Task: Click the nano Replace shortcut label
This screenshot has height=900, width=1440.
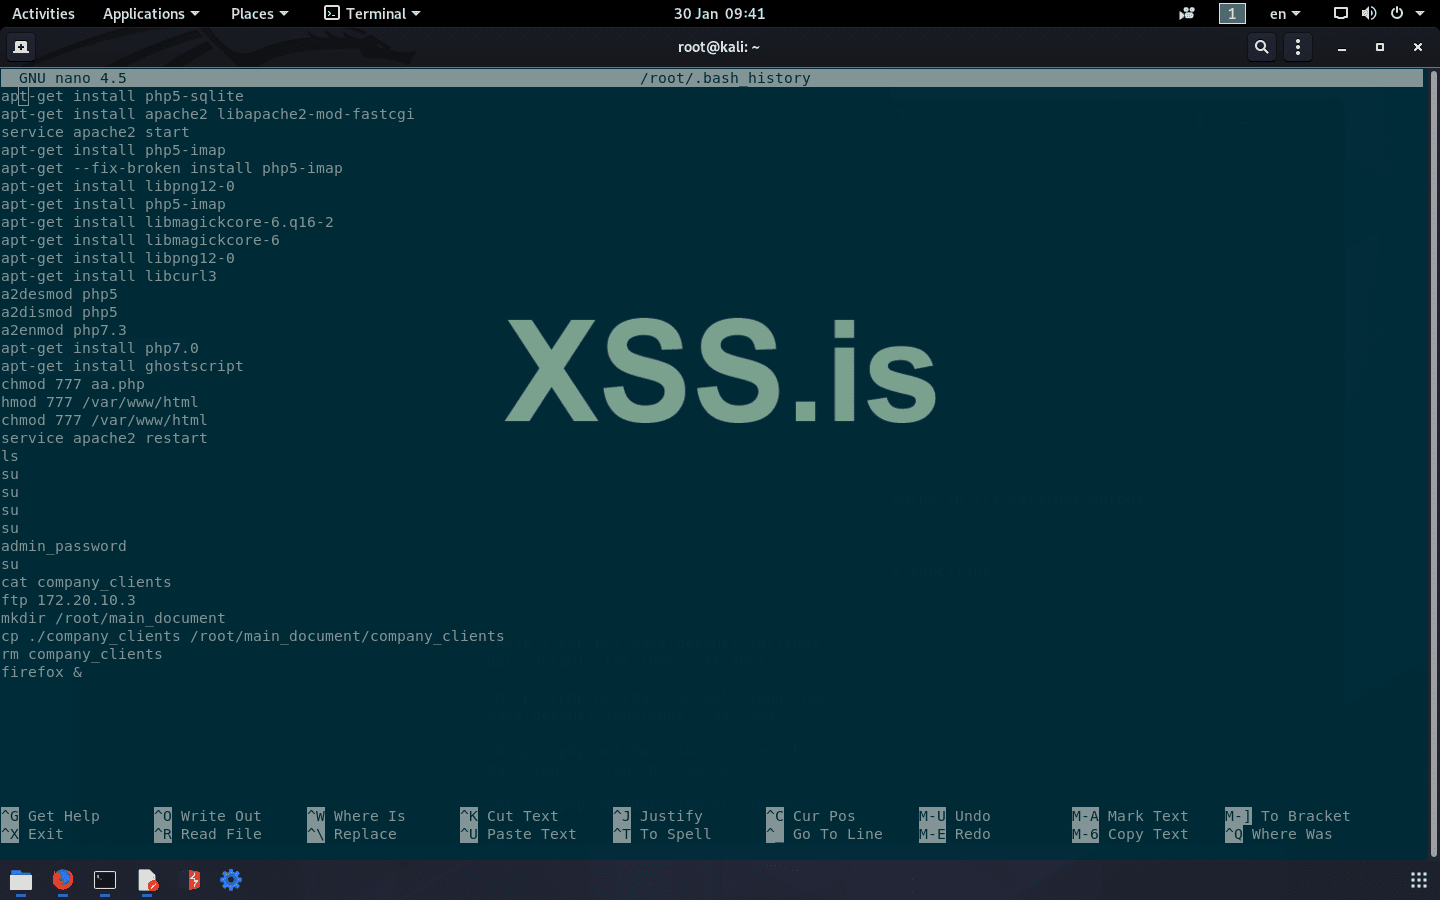Action: click(x=365, y=834)
